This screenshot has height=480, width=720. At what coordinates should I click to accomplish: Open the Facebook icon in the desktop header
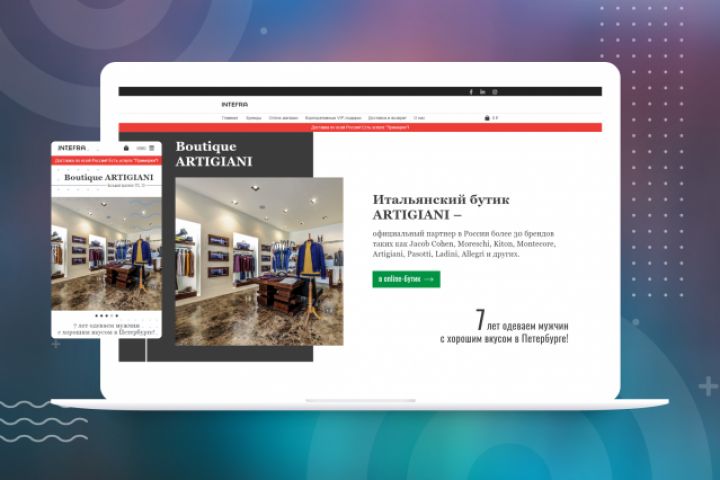471,92
